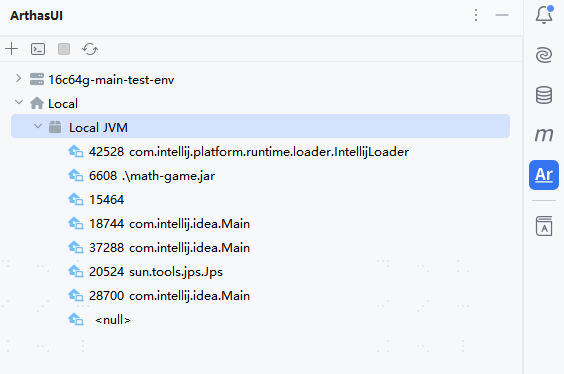Collapse the Local JVM node
The width and height of the screenshot is (564, 374).
tap(37, 127)
